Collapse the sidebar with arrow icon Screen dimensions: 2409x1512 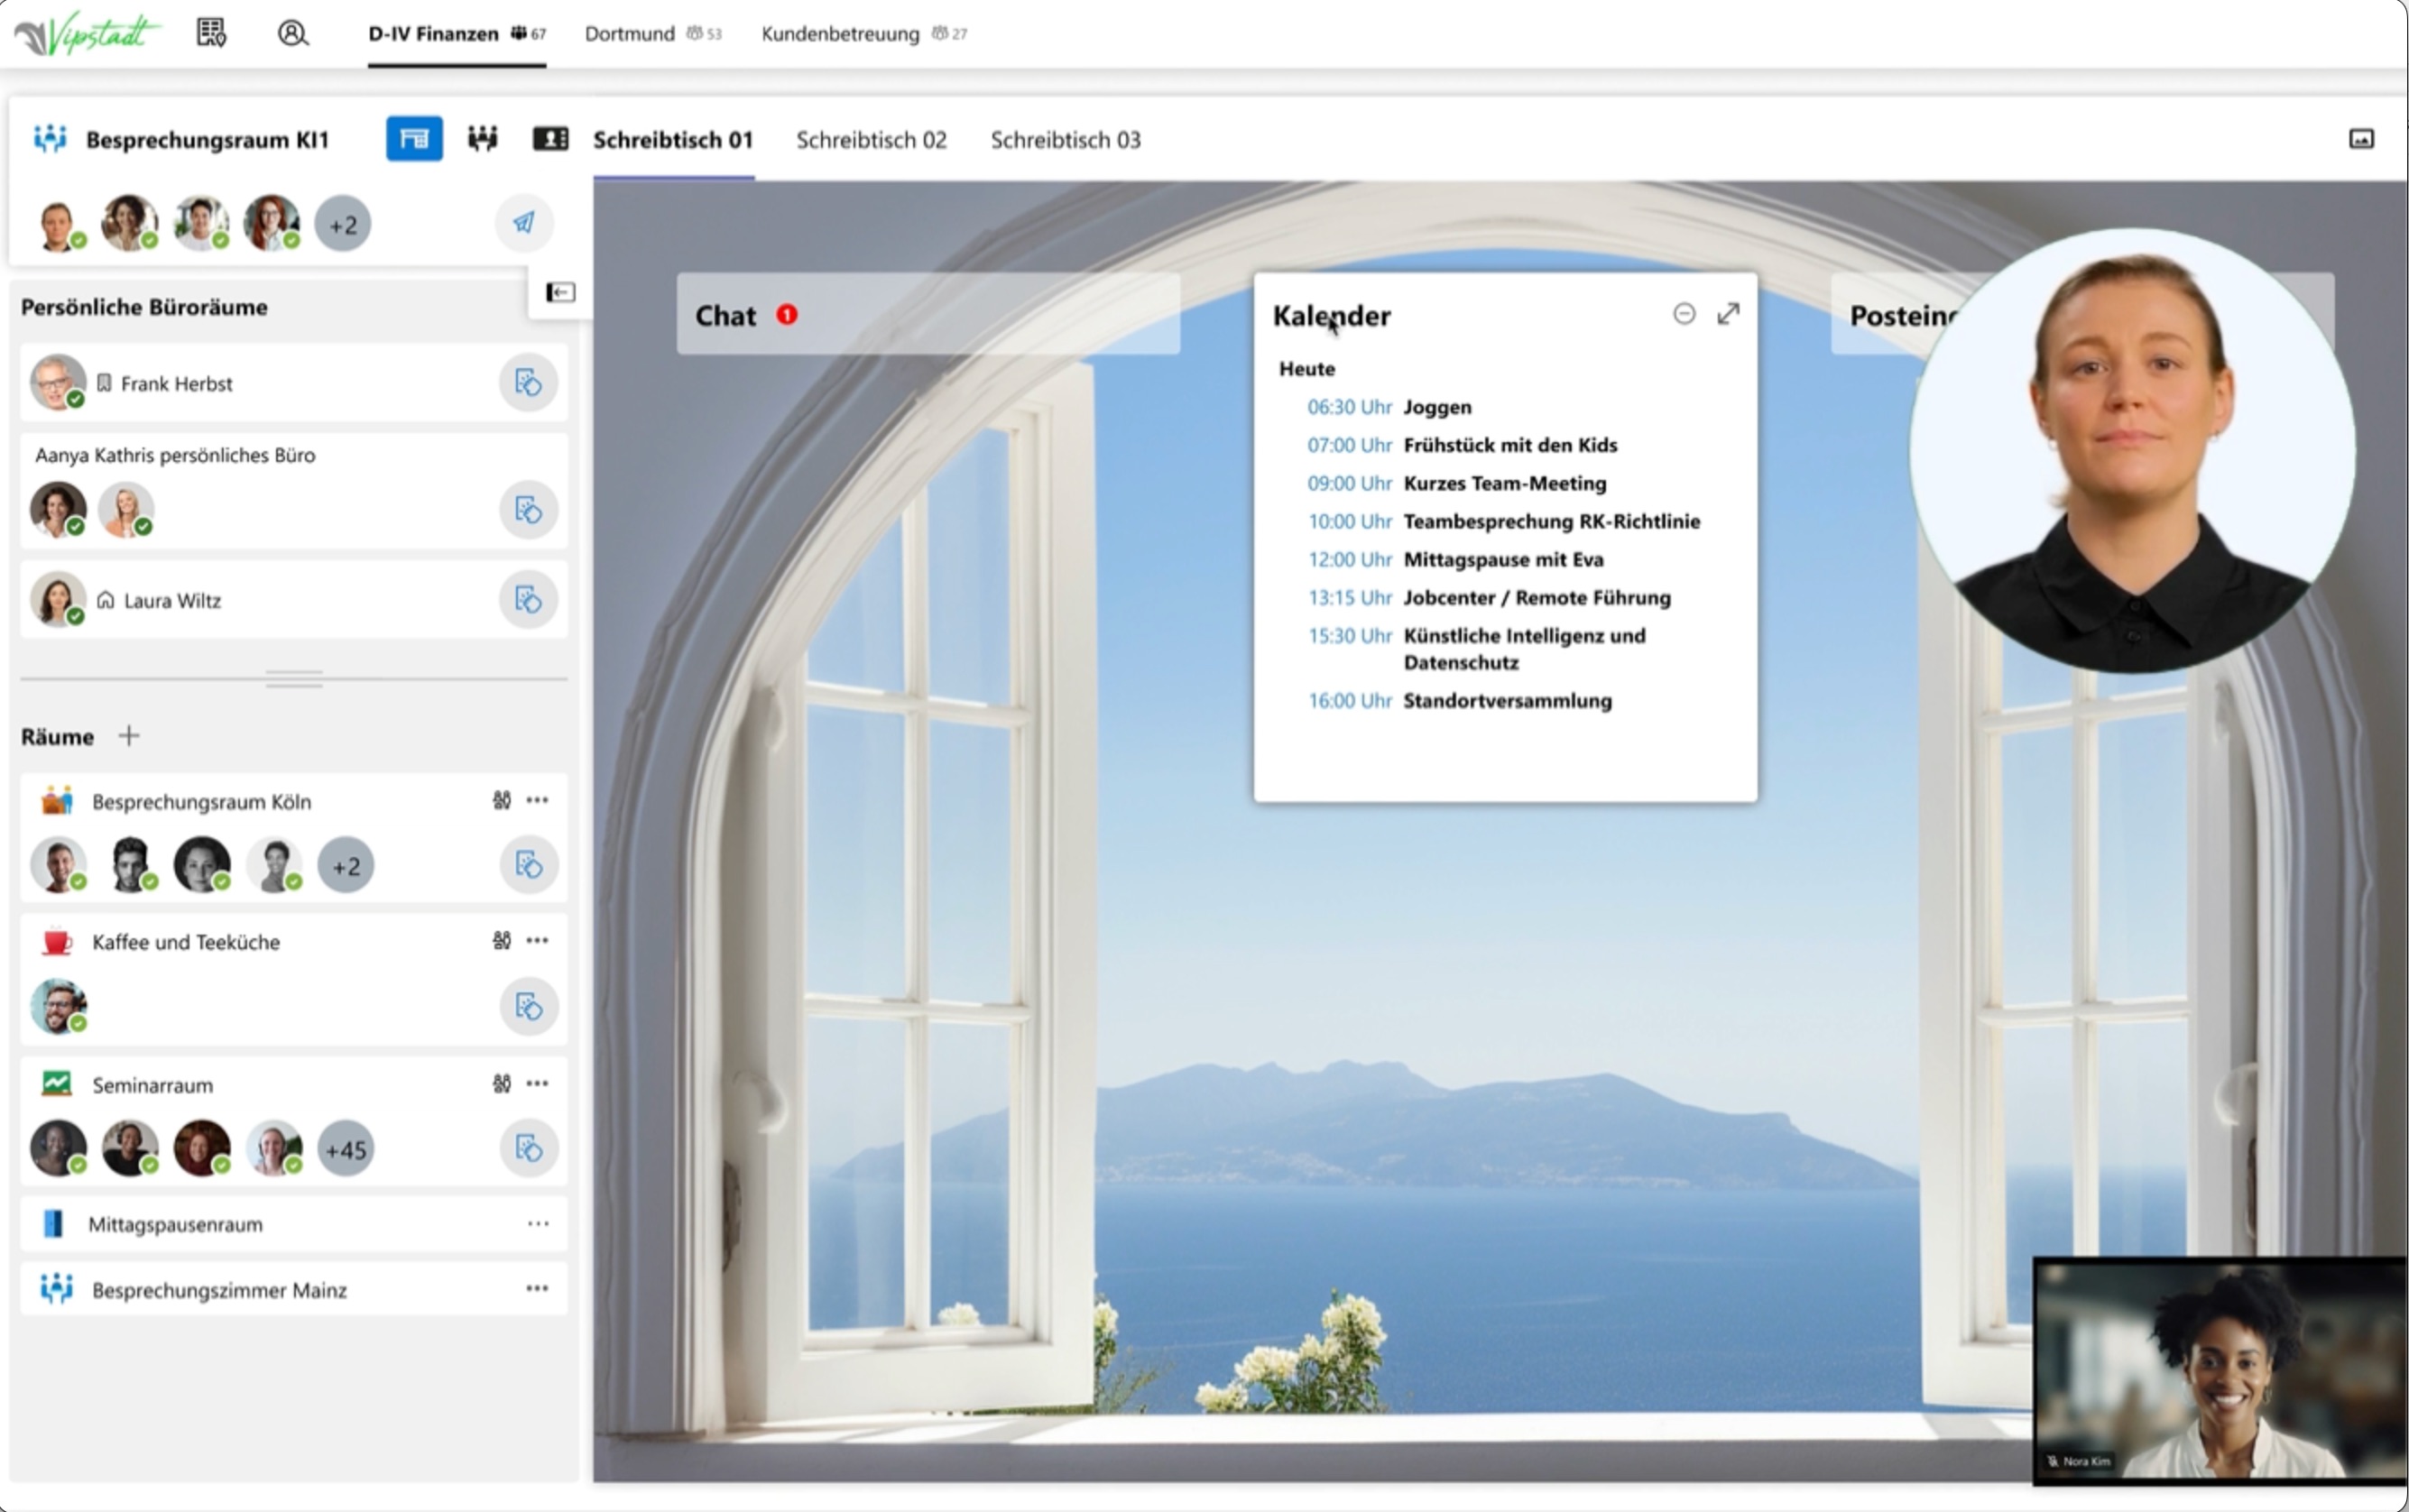[560, 292]
